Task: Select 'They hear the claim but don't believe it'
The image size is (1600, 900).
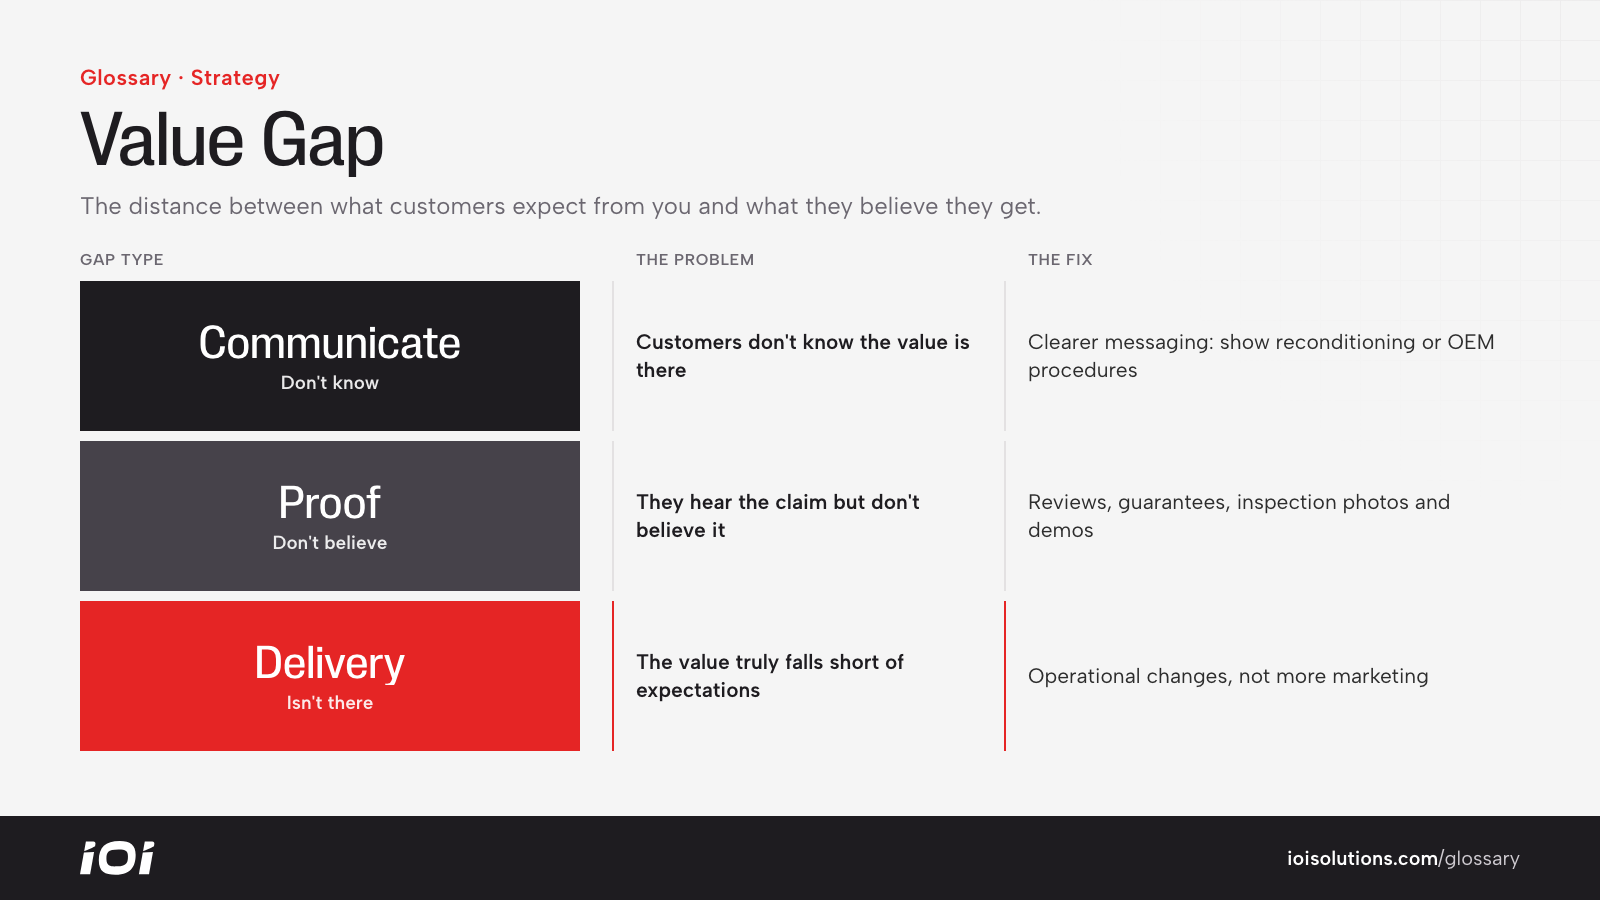Action: [x=778, y=516]
